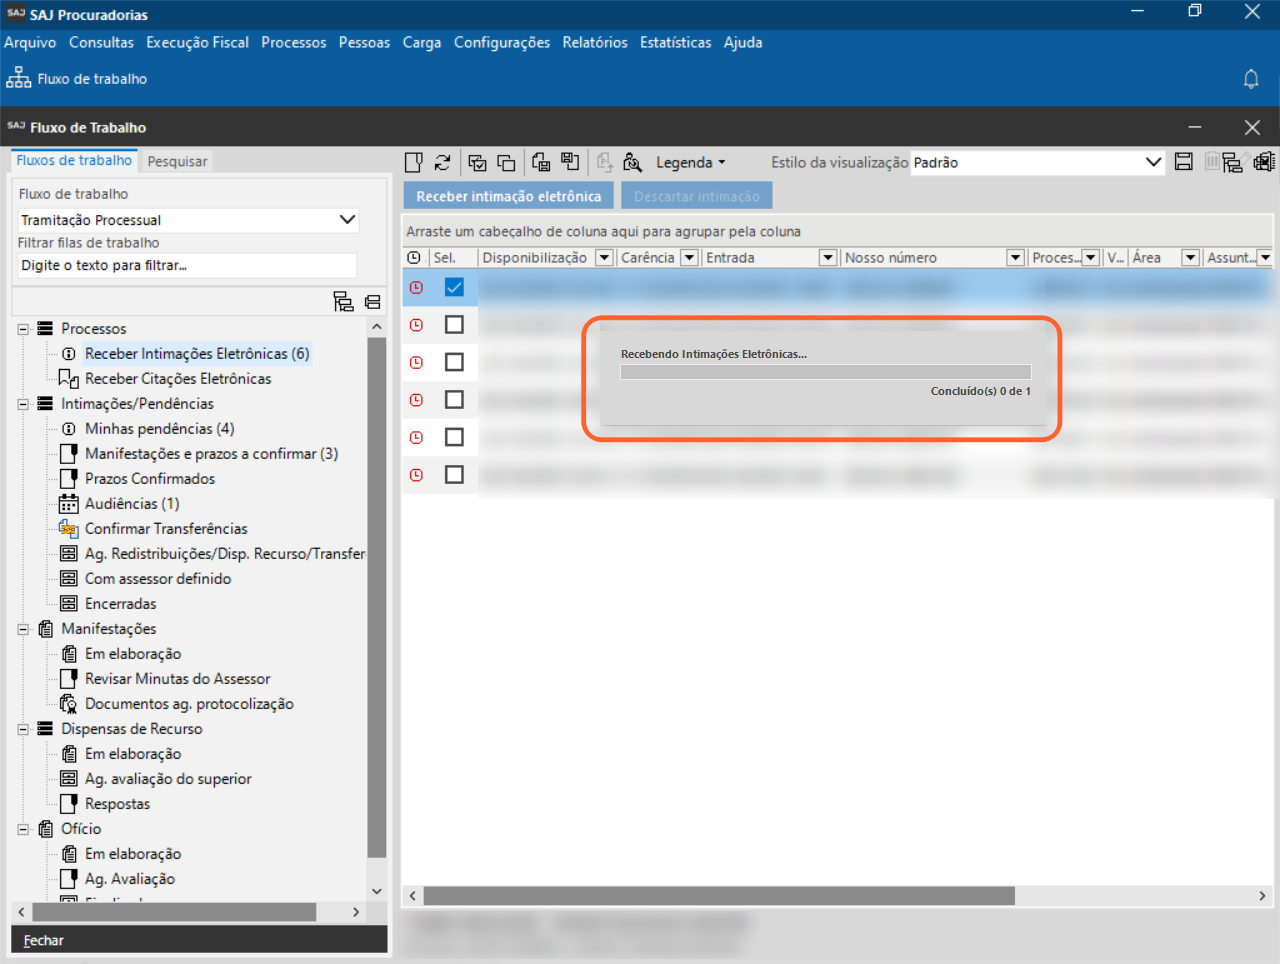Open the Execução Fiscal menu
The image size is (1280, 964).
(197, 43)
